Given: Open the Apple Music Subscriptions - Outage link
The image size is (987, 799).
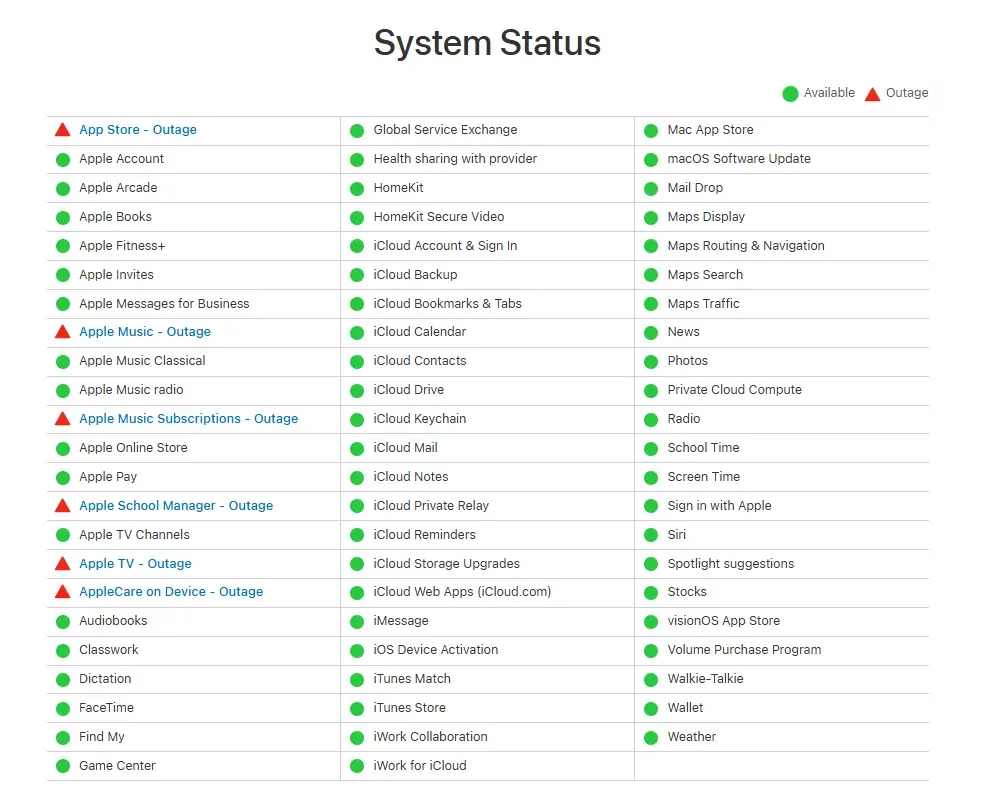Looking at the screenshot, I should click(189, 419).
